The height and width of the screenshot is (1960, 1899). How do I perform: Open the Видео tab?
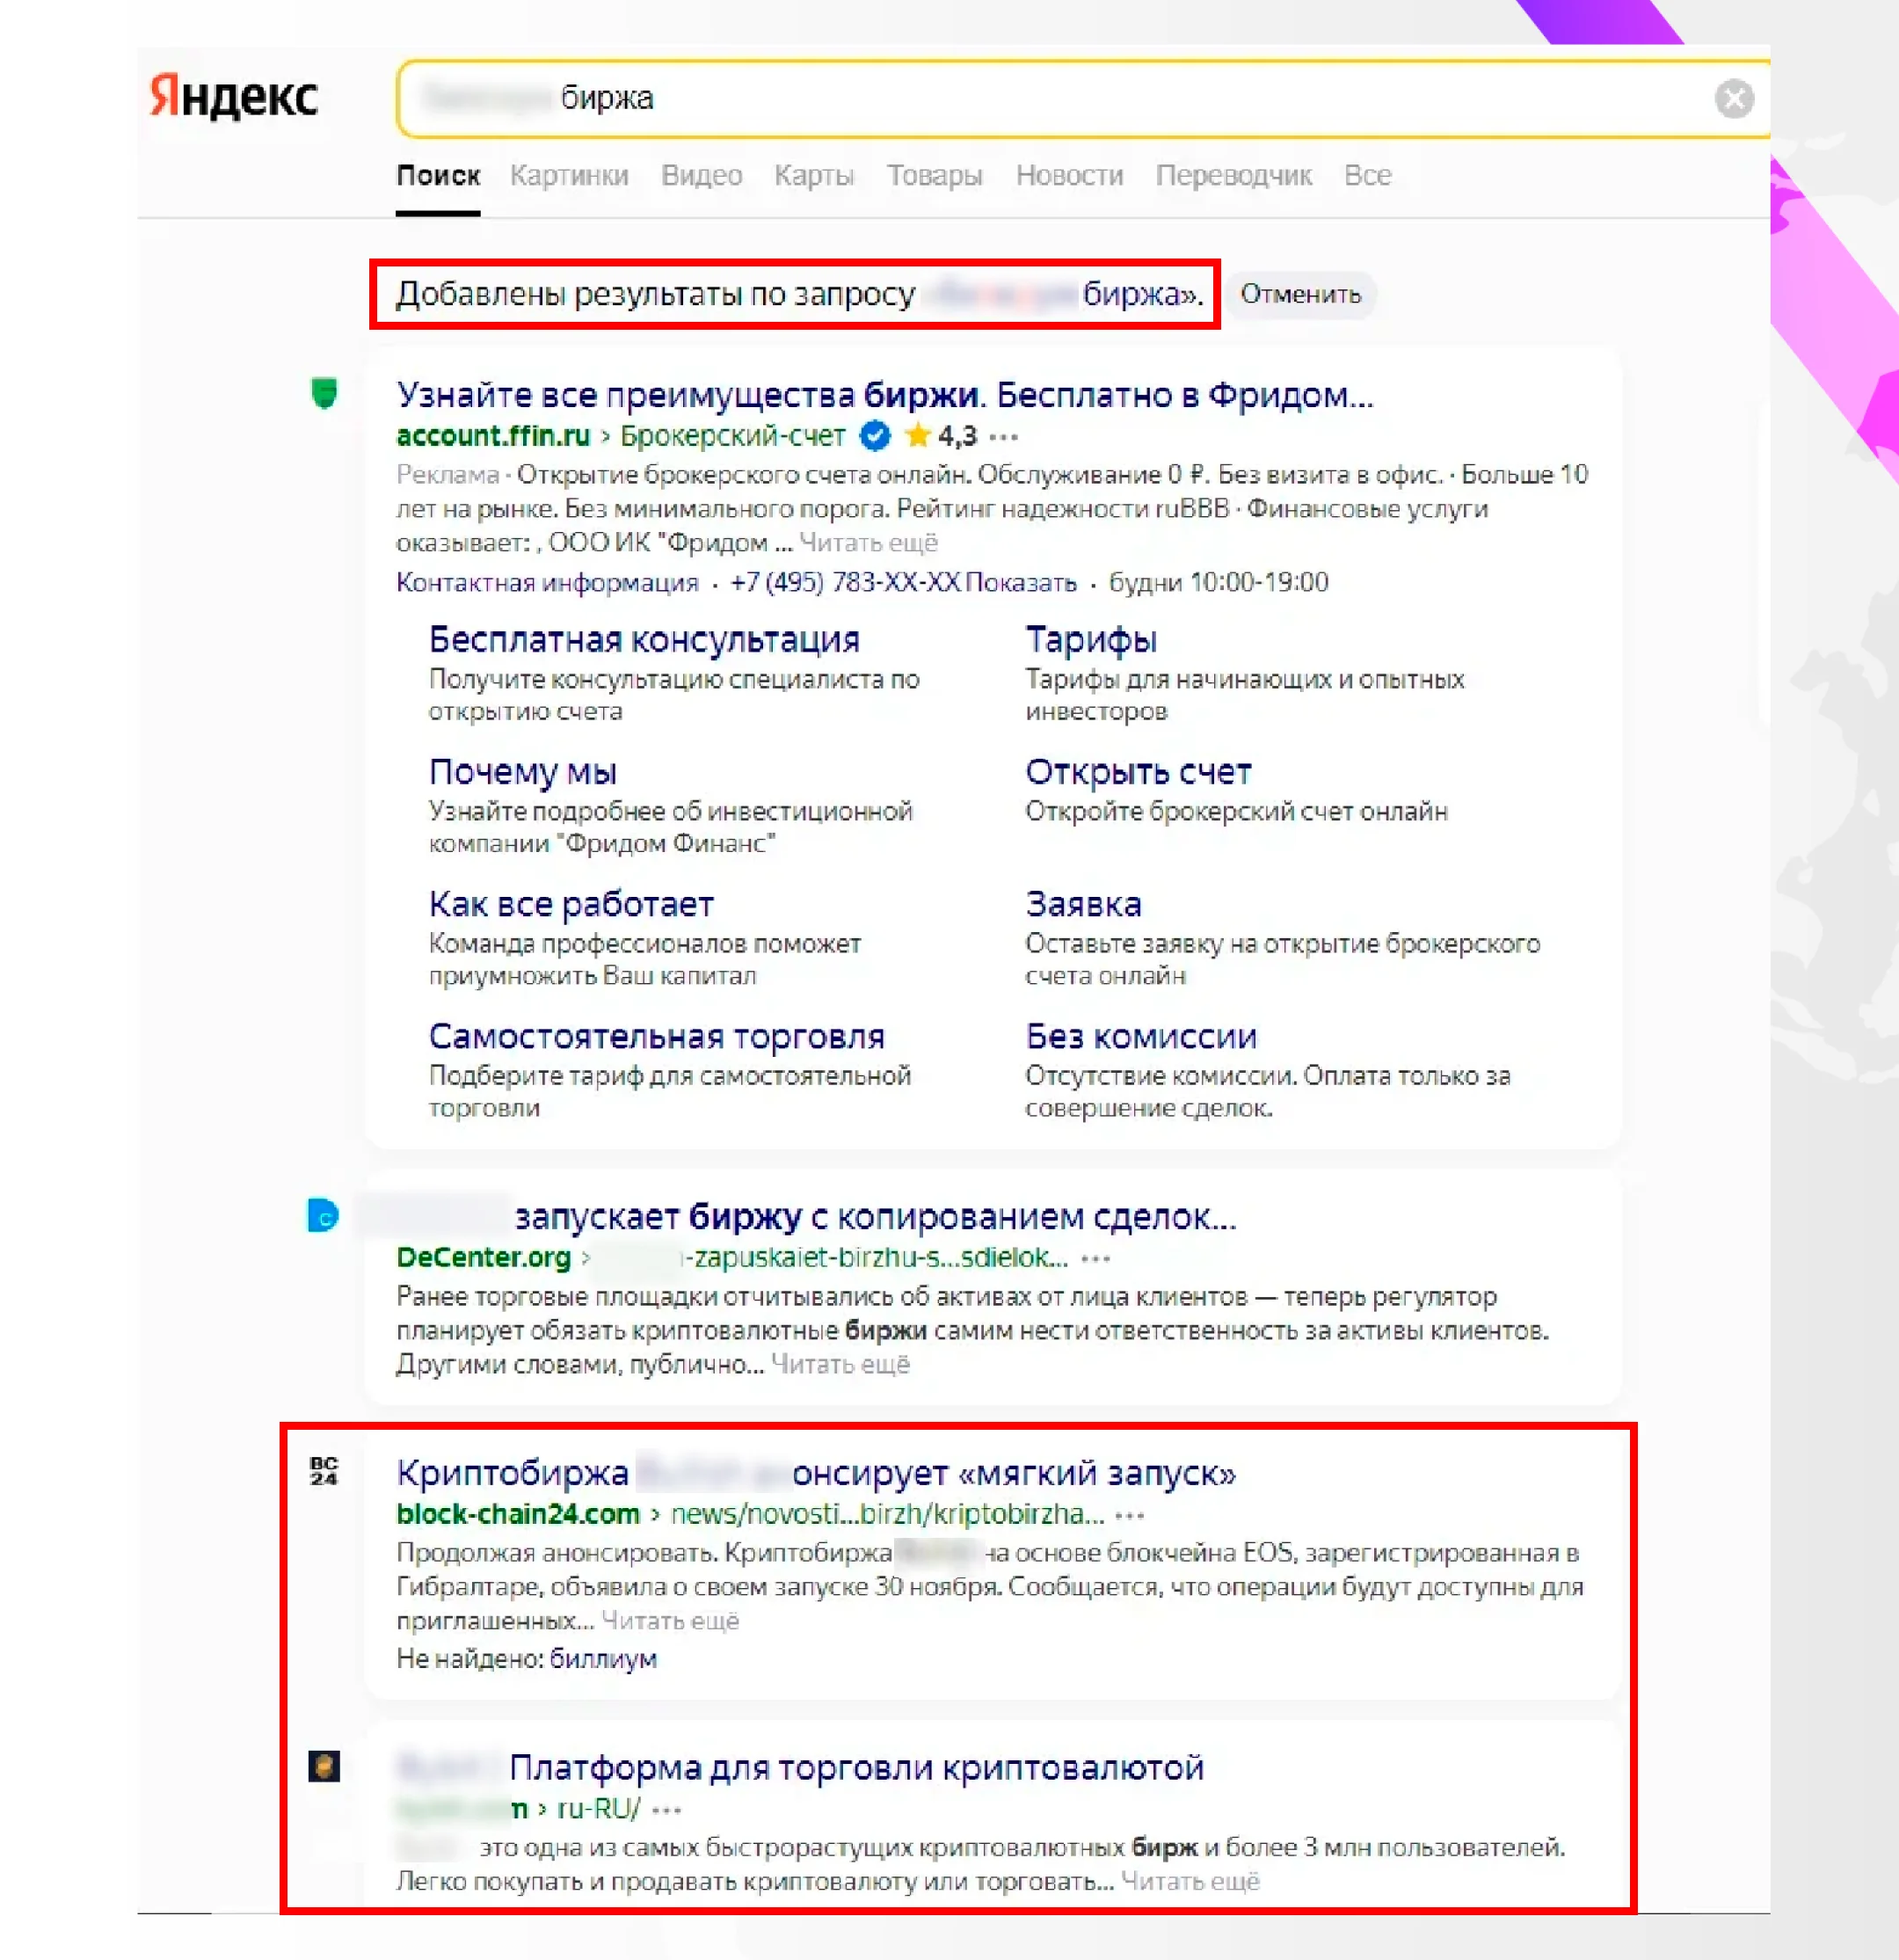tap(701, 175)
